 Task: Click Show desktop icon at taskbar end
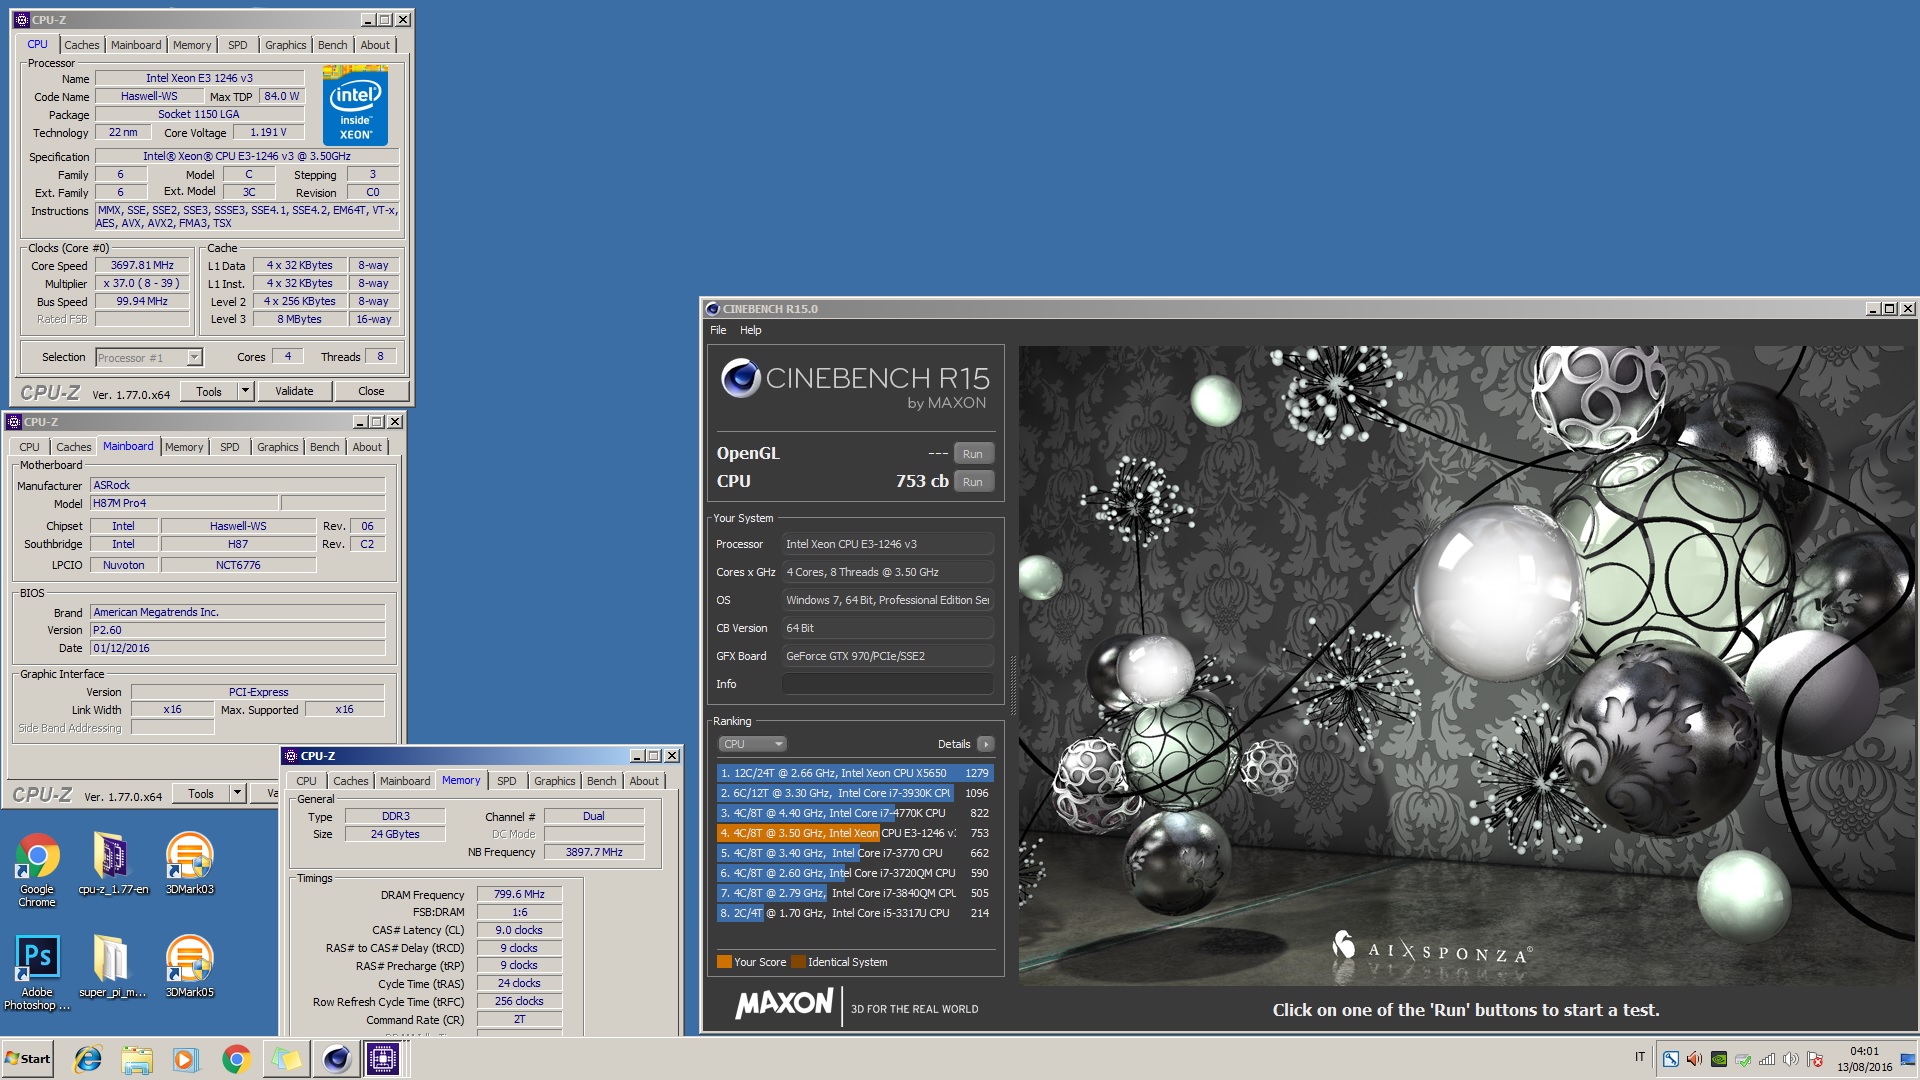(x=1908, y=1059)
